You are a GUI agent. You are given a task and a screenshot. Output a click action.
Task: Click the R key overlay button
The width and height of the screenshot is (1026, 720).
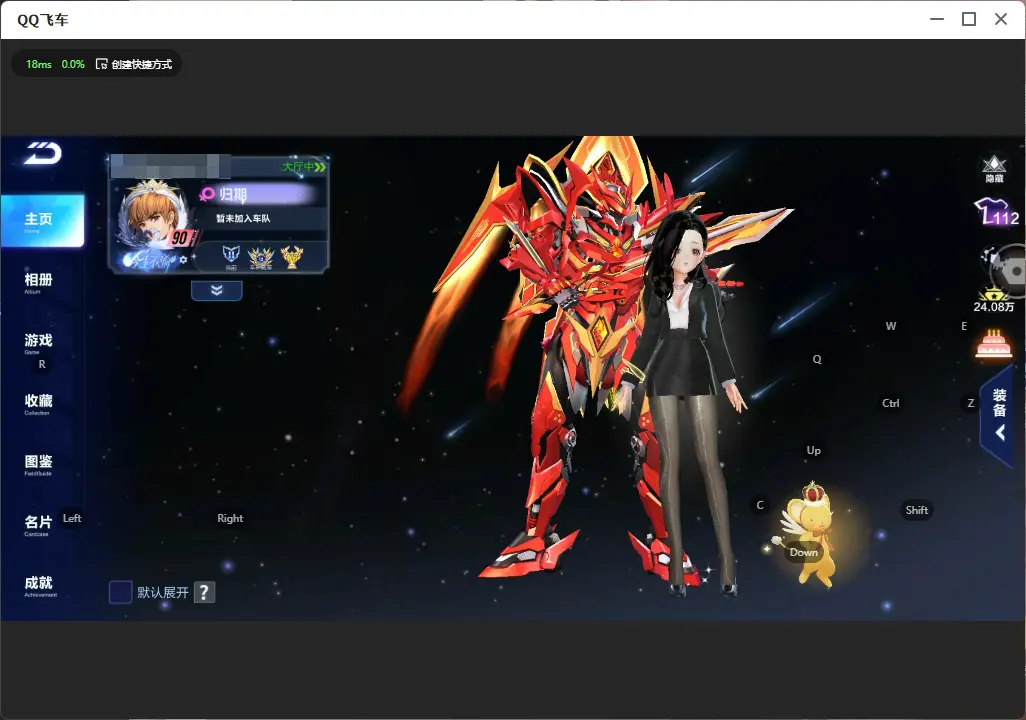point(42,365)
